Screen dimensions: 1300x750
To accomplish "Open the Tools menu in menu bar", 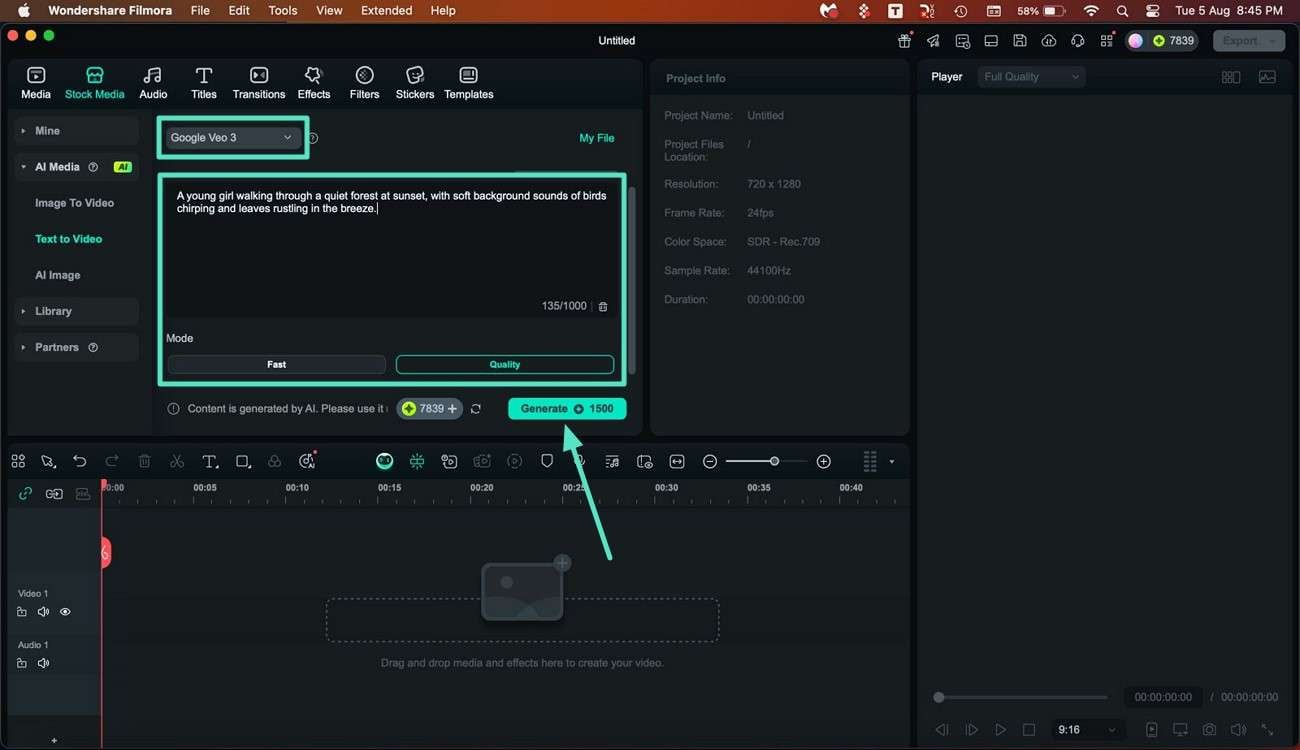I will tap(283, 11).
